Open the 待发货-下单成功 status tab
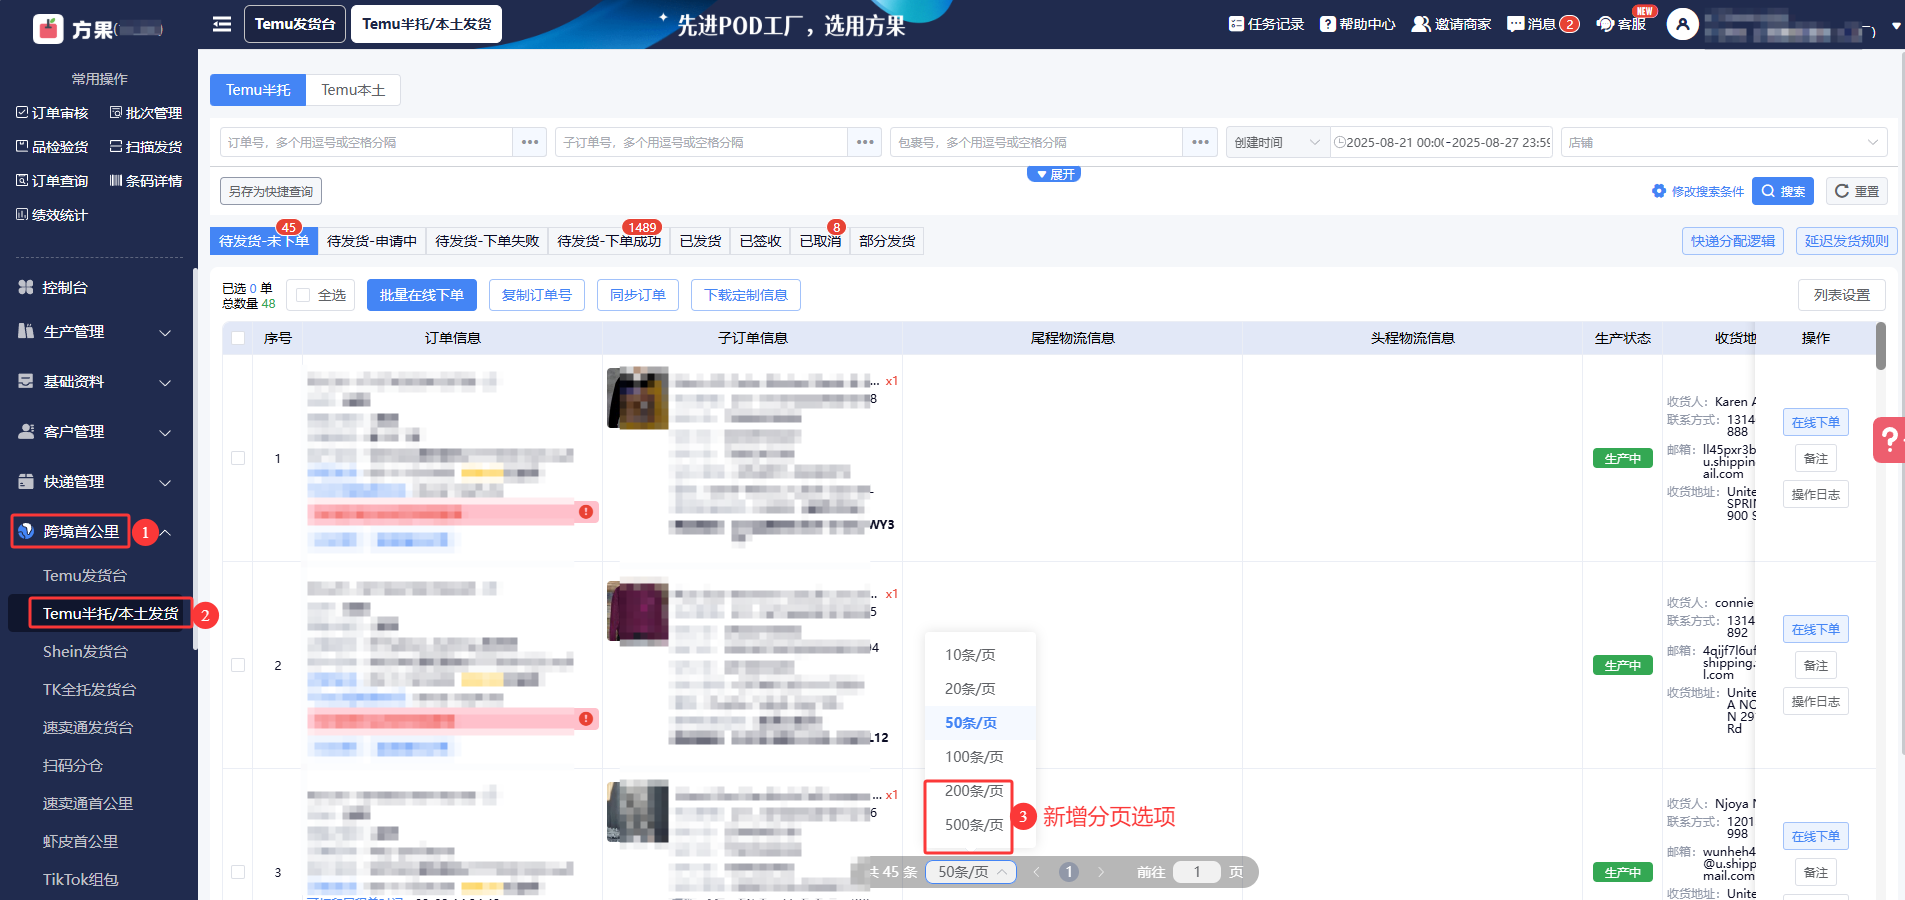This screenshot has height=900, width=1905. point(609,241)
